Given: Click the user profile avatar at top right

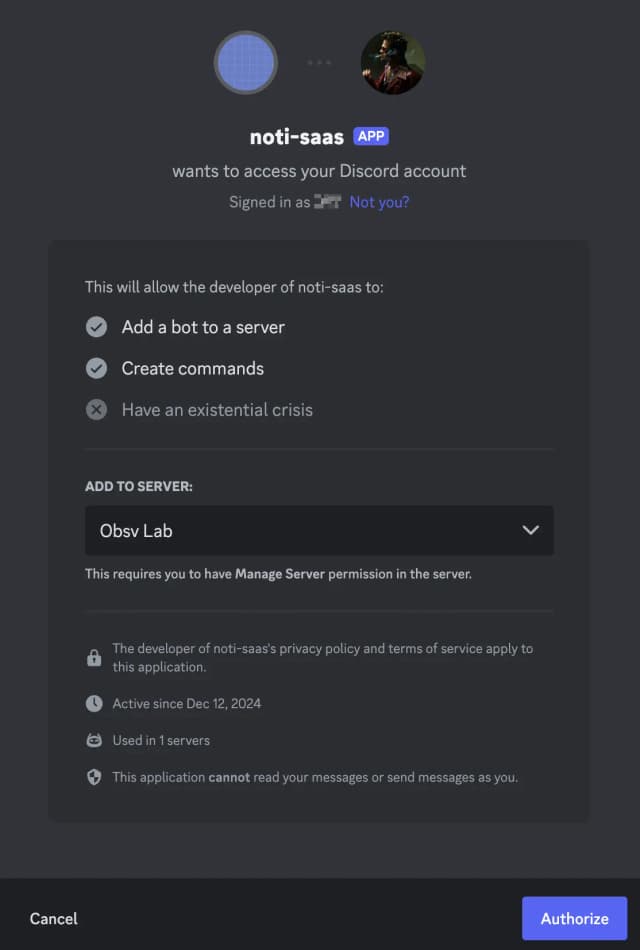Looking at the screenshot, I should pos(392,62).
